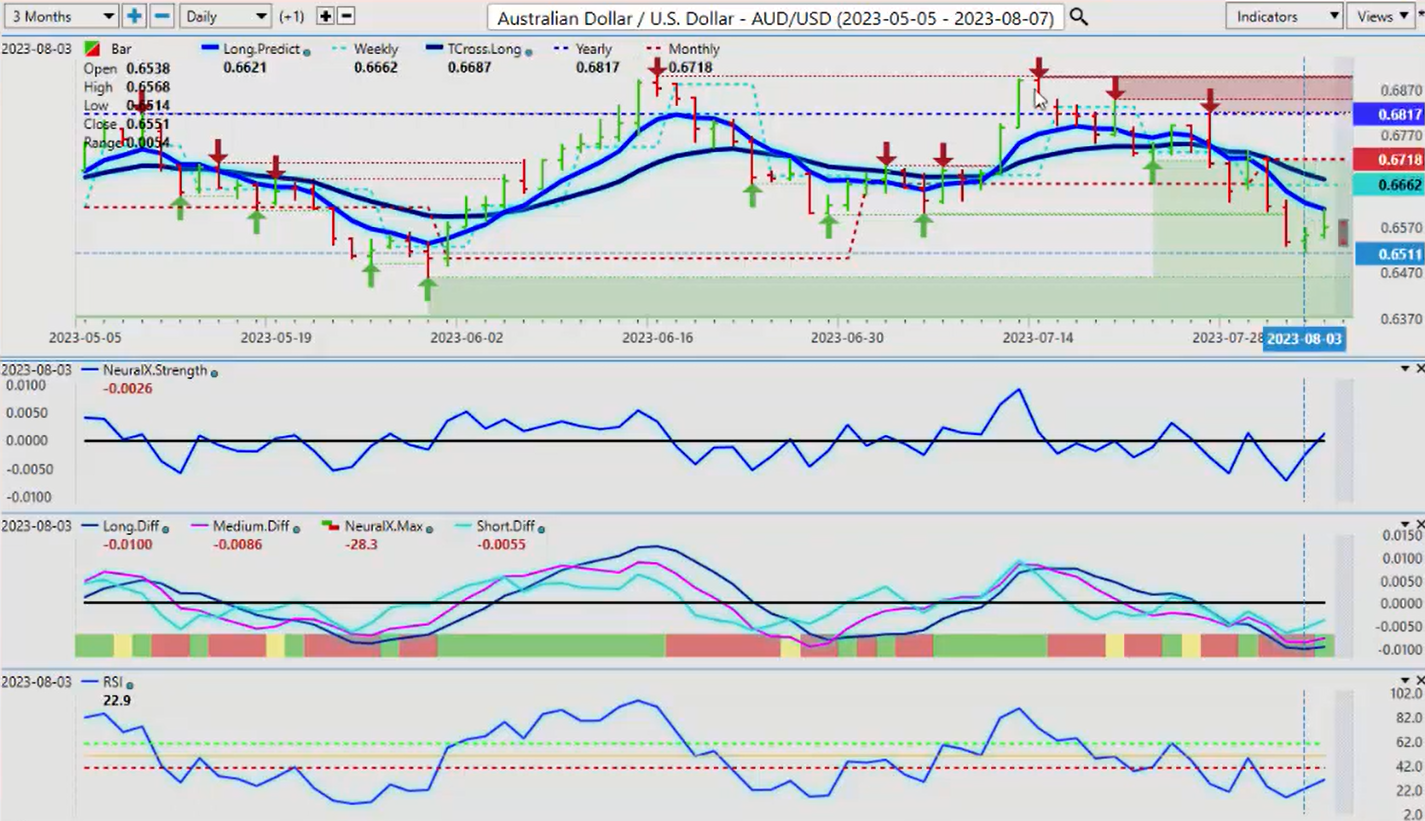Click the Monthly value 0.6718 in legend

[x=690, y=68]
